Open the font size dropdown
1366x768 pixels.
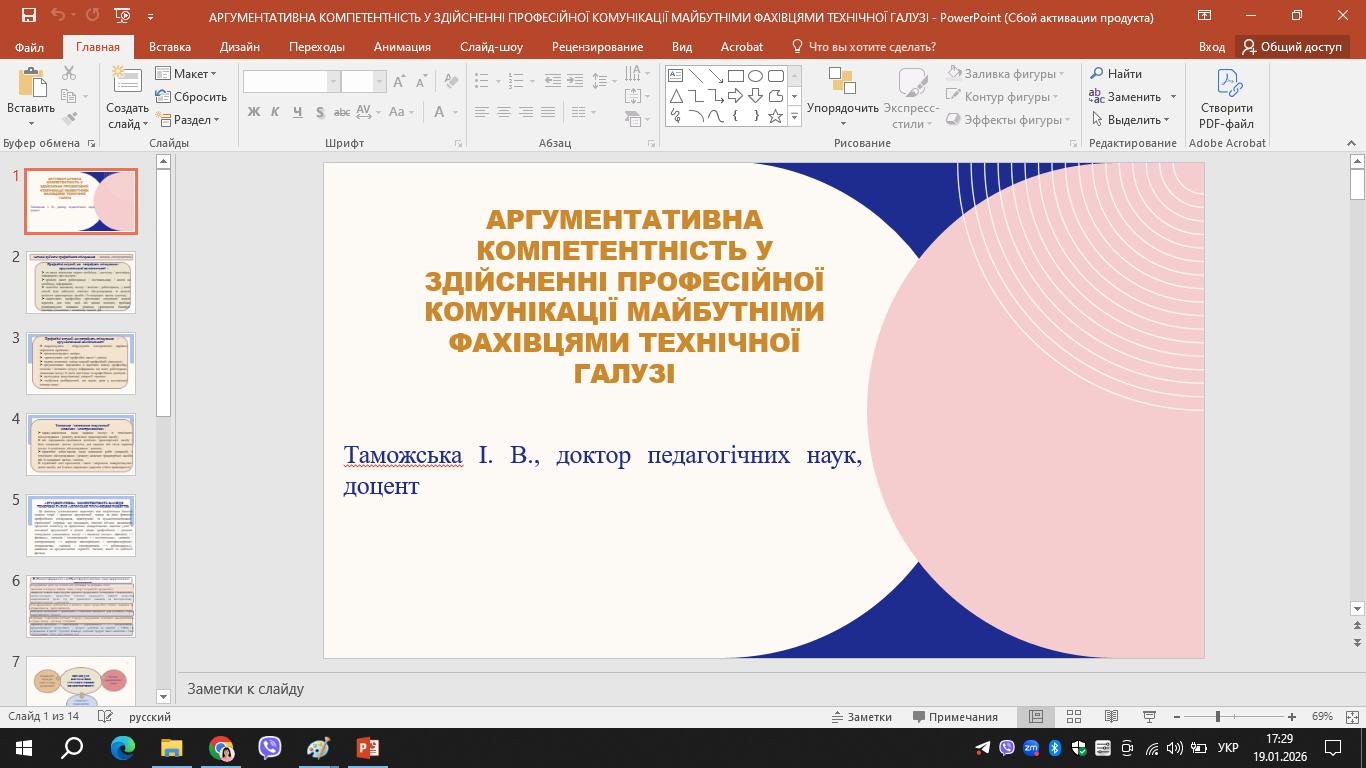coord(380,80)
